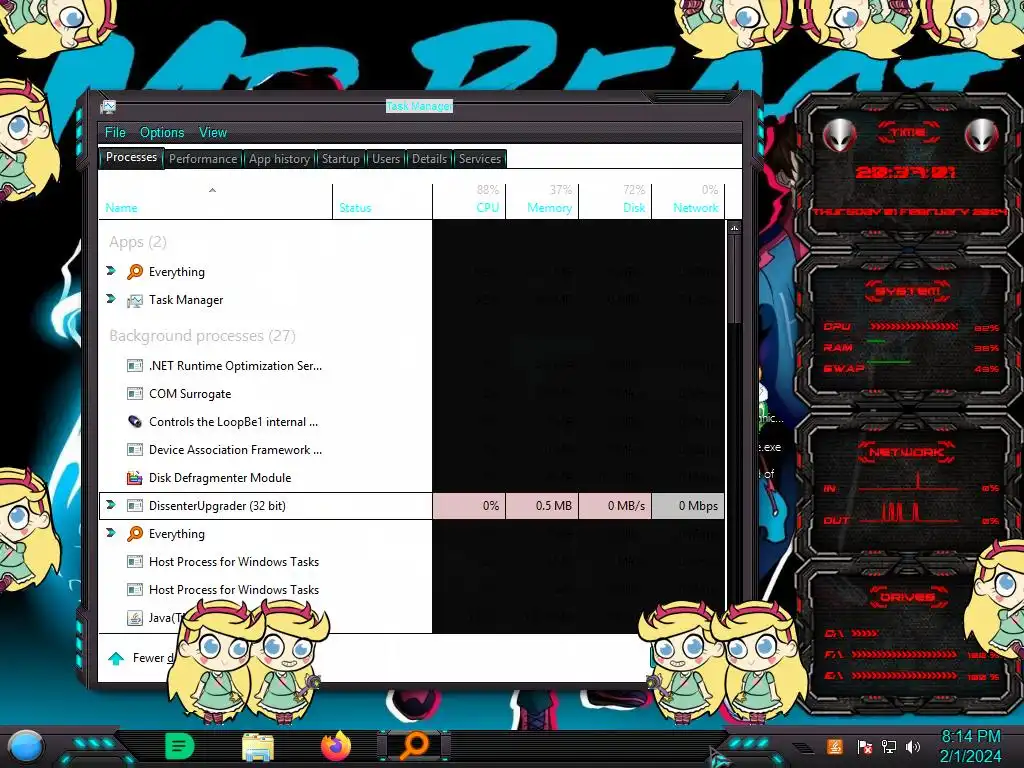
Task: Click the .NET Runtime Optimization service icon
Action: [x=135, y=366]
